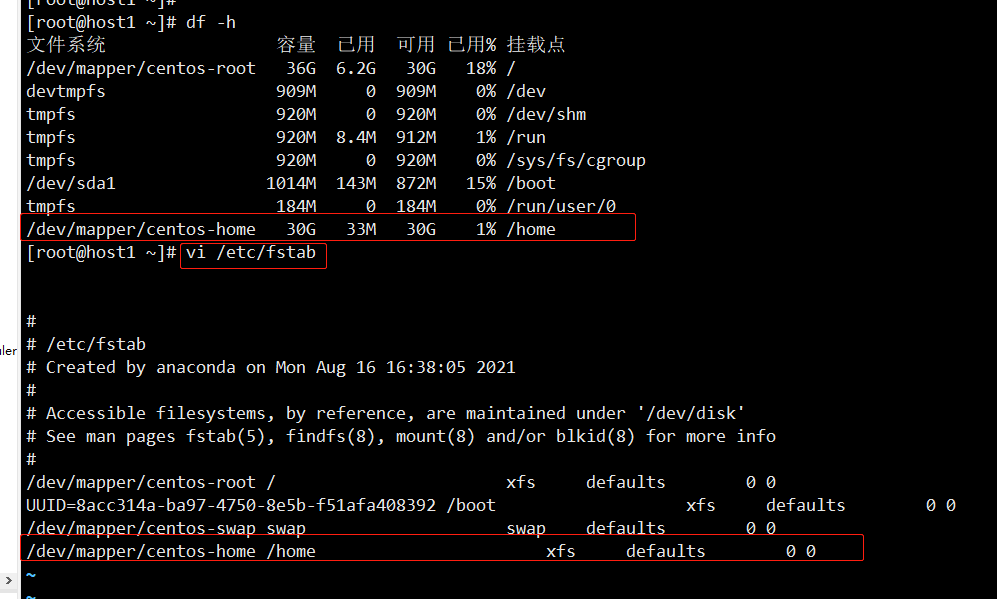The height and width of the screenshot is (599, 997).
Task: Click the "36G" capacity value
Action: click(301, 68)
